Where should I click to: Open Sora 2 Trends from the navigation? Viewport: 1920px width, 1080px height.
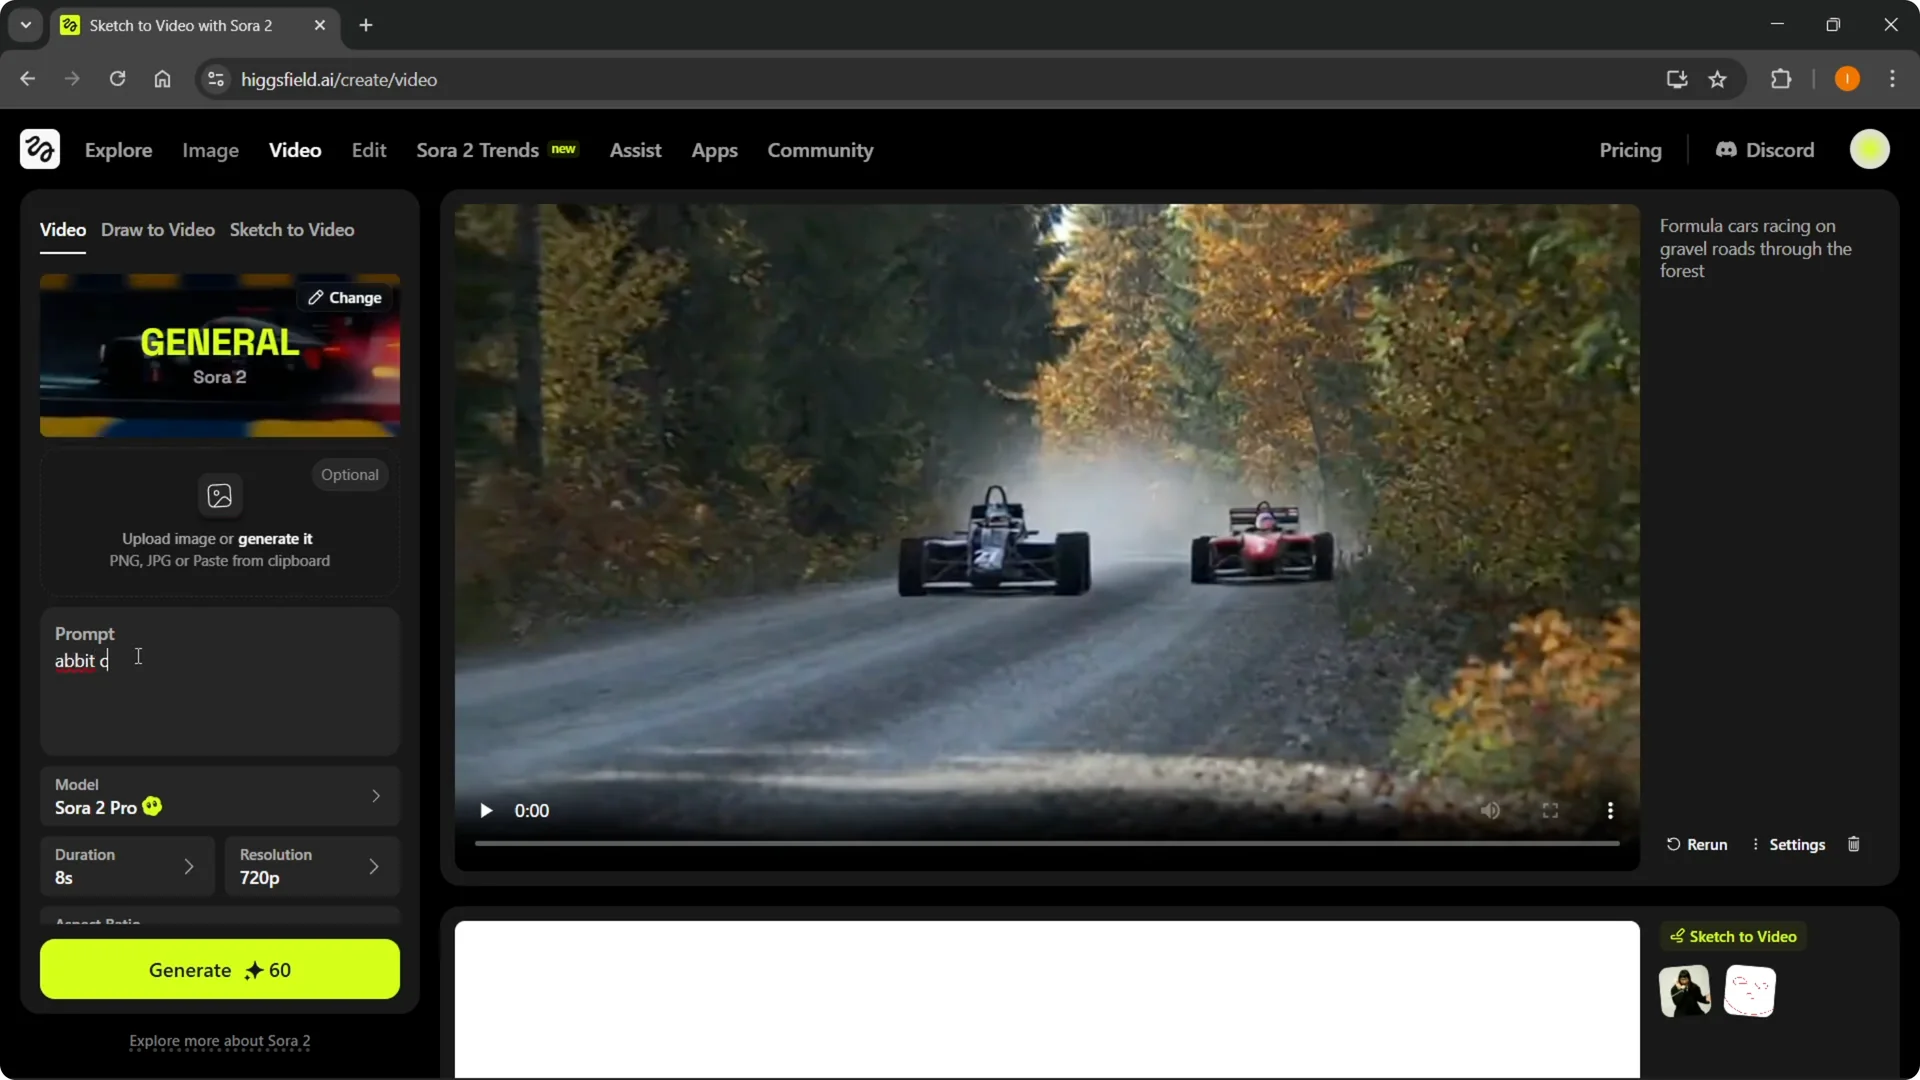click(x=476, y=150)
